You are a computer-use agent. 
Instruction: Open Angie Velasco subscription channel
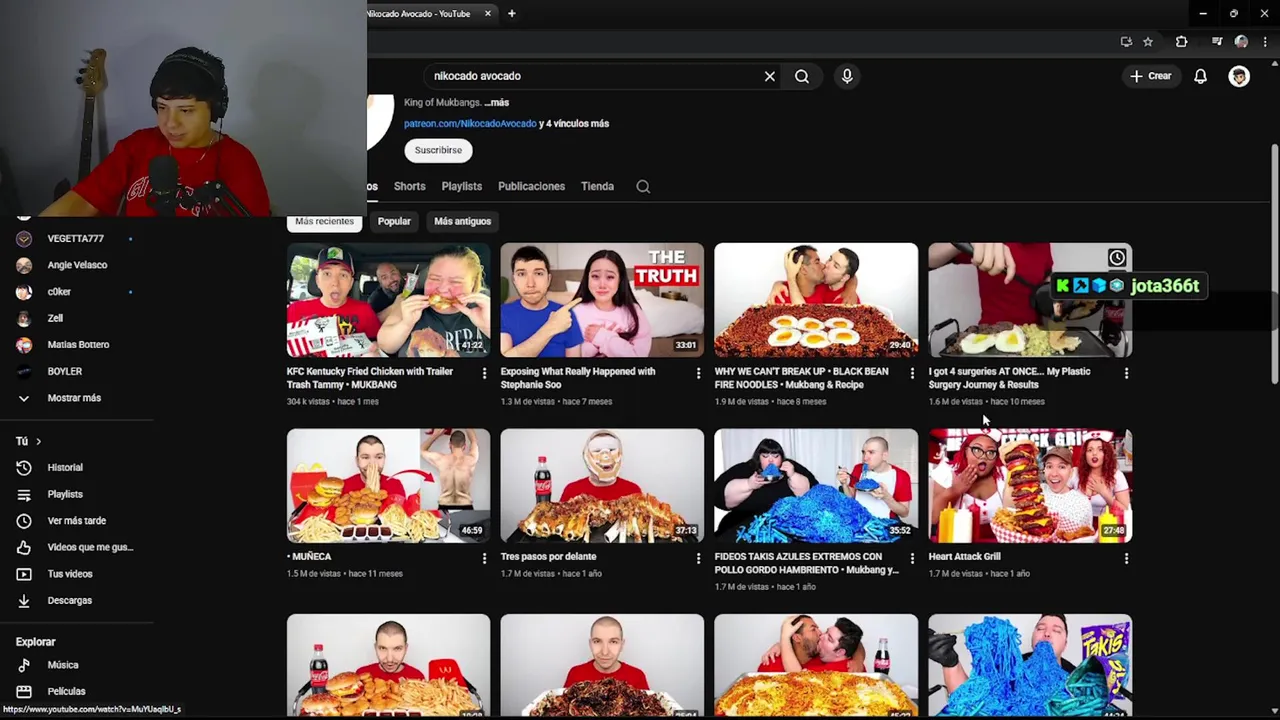coord(77,265)
